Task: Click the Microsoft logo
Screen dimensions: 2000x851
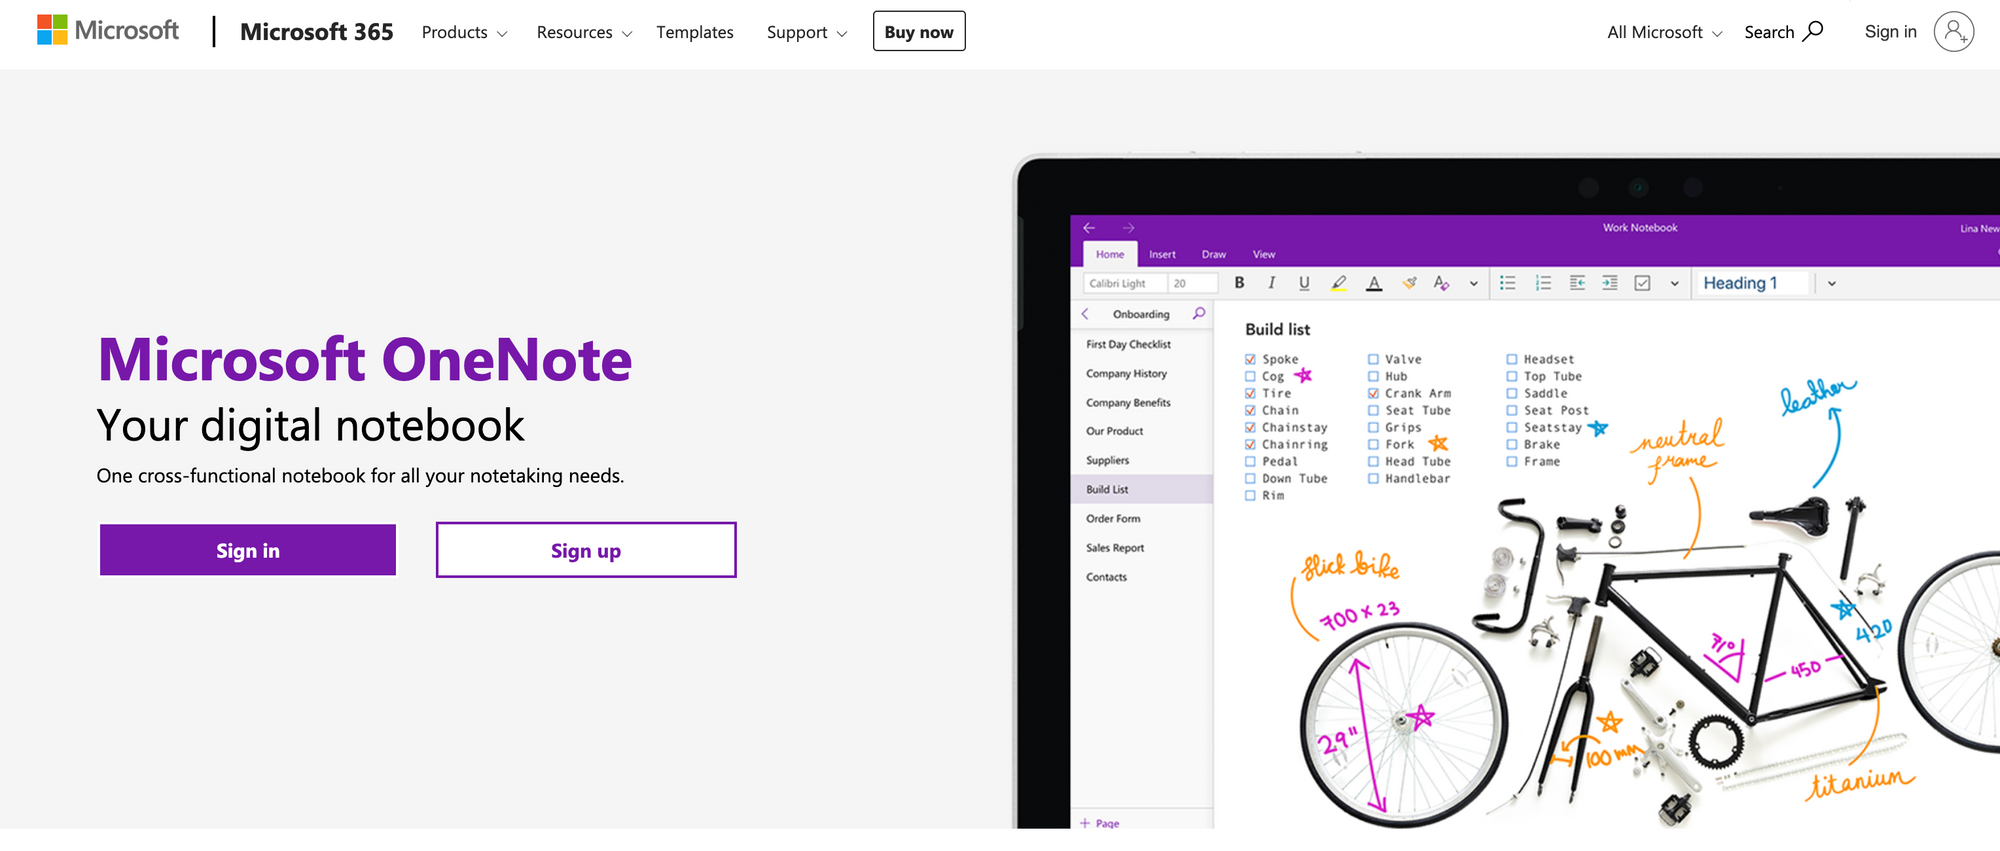Action: click(x=108, y=31)
